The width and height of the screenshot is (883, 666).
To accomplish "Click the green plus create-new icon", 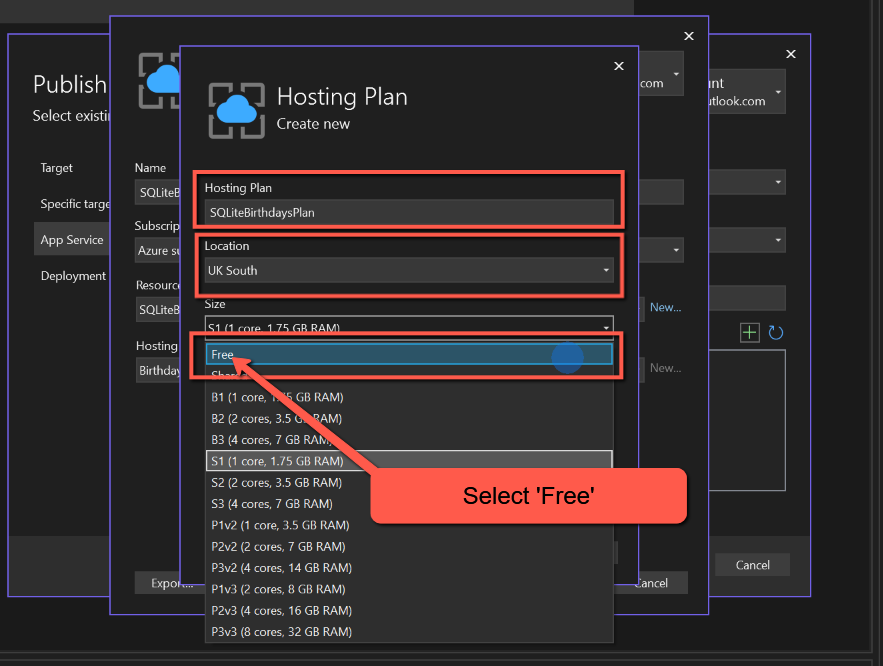I will (749, 332).
